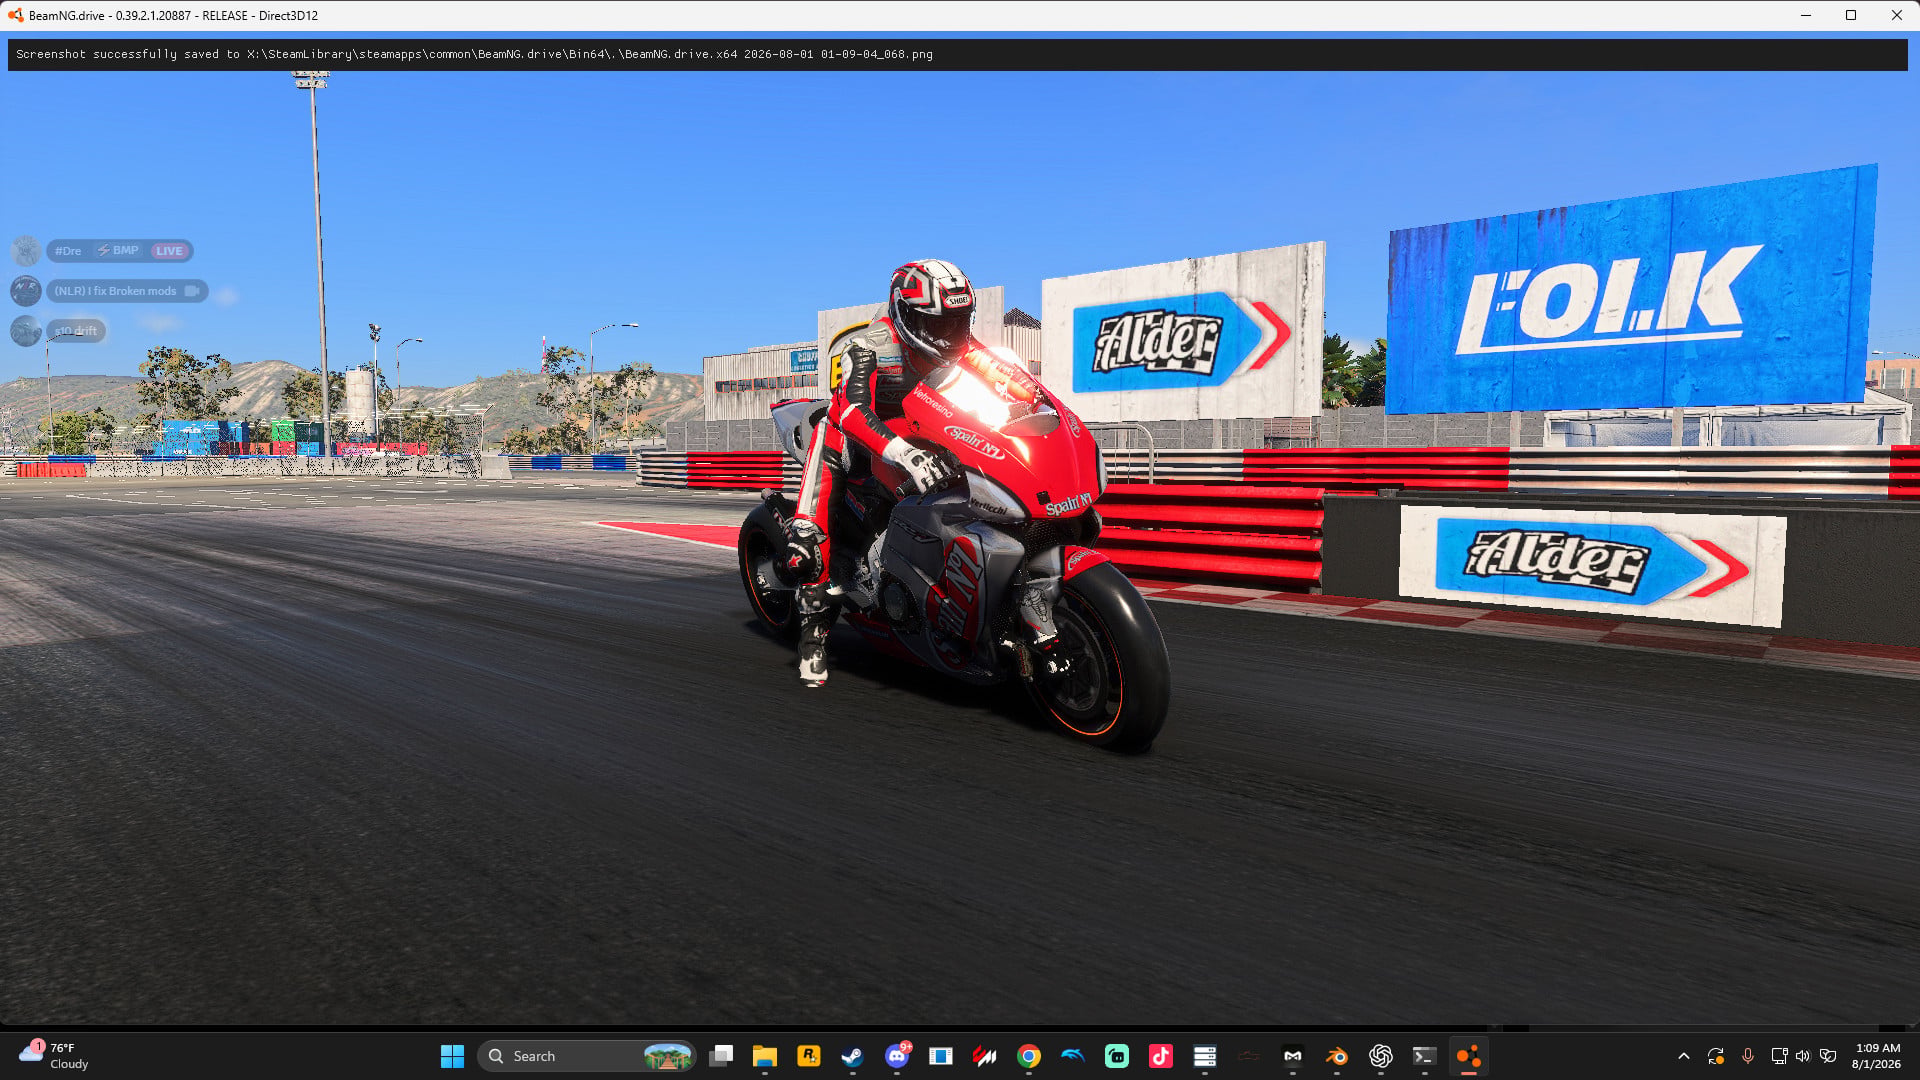Open the blue dolphin taskbar app
1920x1080 pixels.
click(x=1073, y=1056)
